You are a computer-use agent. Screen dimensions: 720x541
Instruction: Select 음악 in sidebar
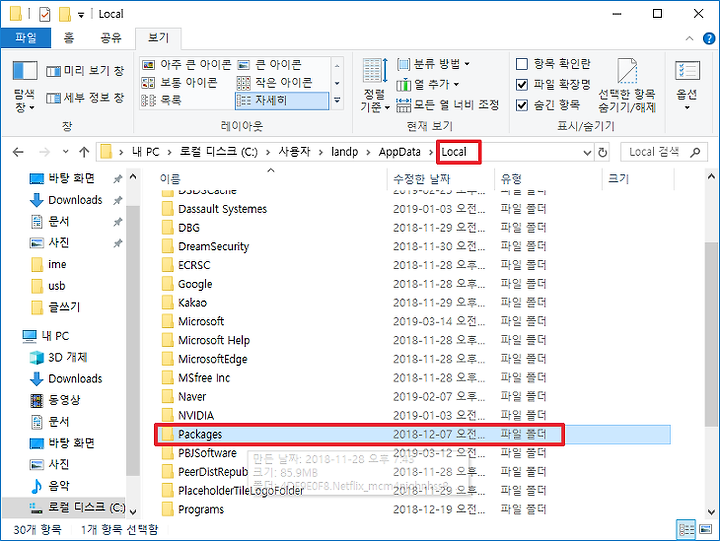50,486
